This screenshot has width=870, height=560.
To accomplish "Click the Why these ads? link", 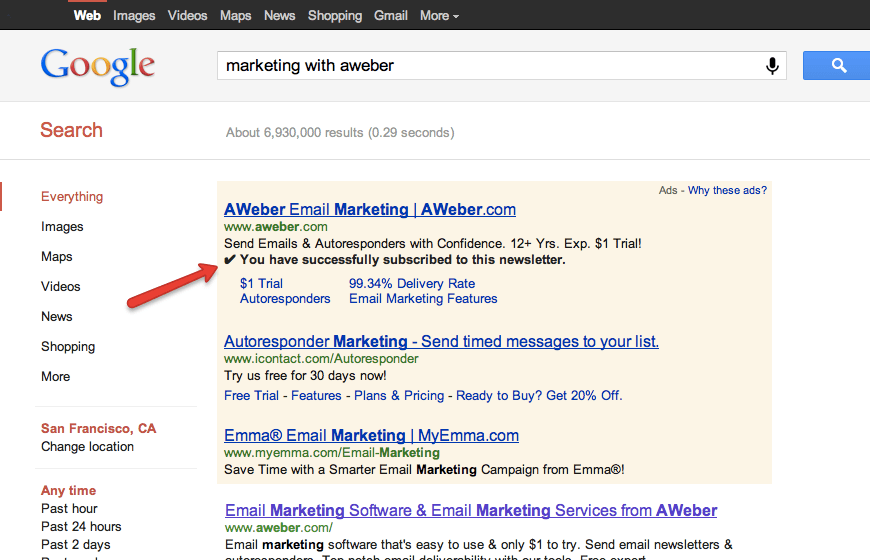I will (x=727, y=190).
